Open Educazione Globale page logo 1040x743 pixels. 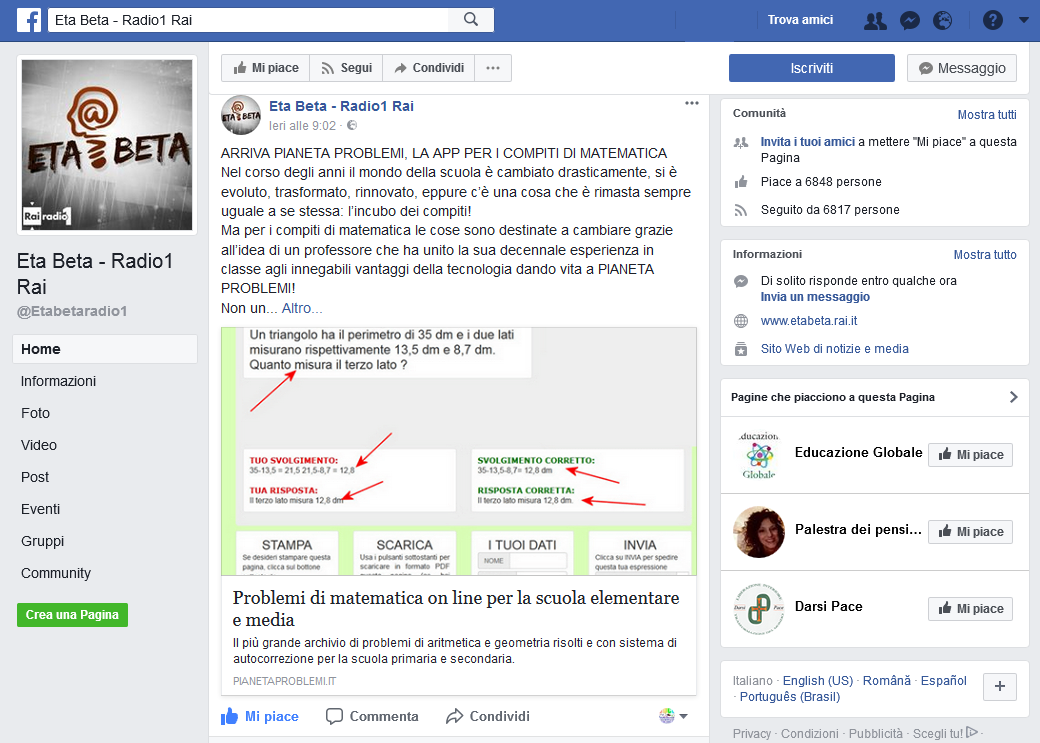pyautogui.click(x=759, y=455)
